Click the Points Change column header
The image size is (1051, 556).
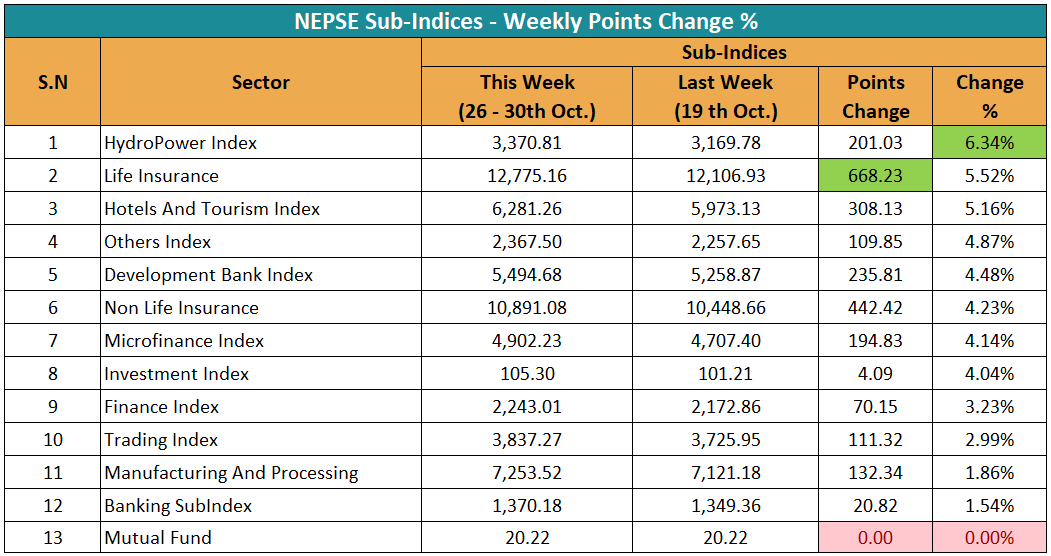click(875, 96)
